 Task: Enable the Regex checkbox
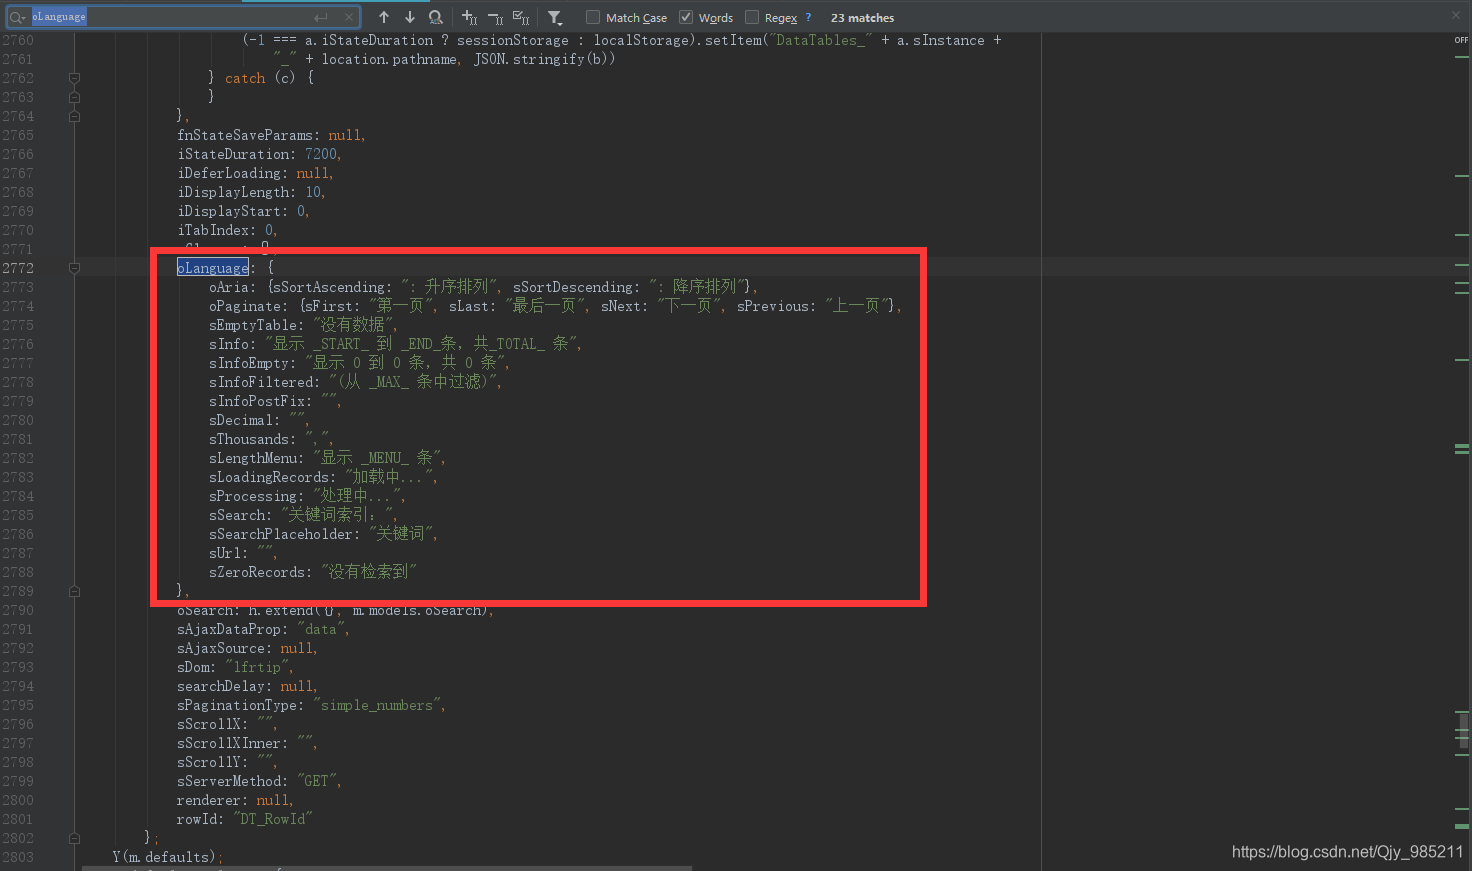(751, 17)
